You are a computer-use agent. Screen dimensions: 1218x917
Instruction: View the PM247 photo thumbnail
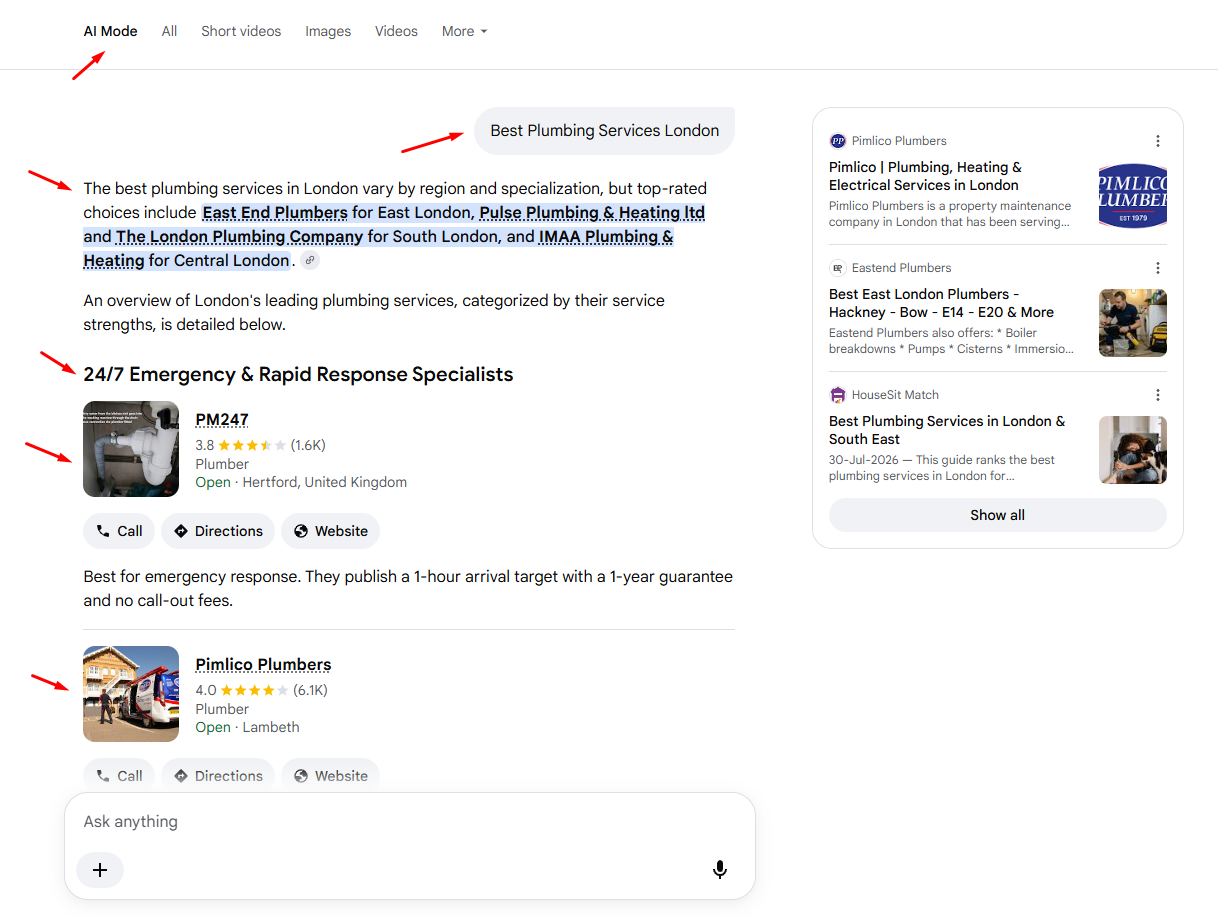coord(131,449)
